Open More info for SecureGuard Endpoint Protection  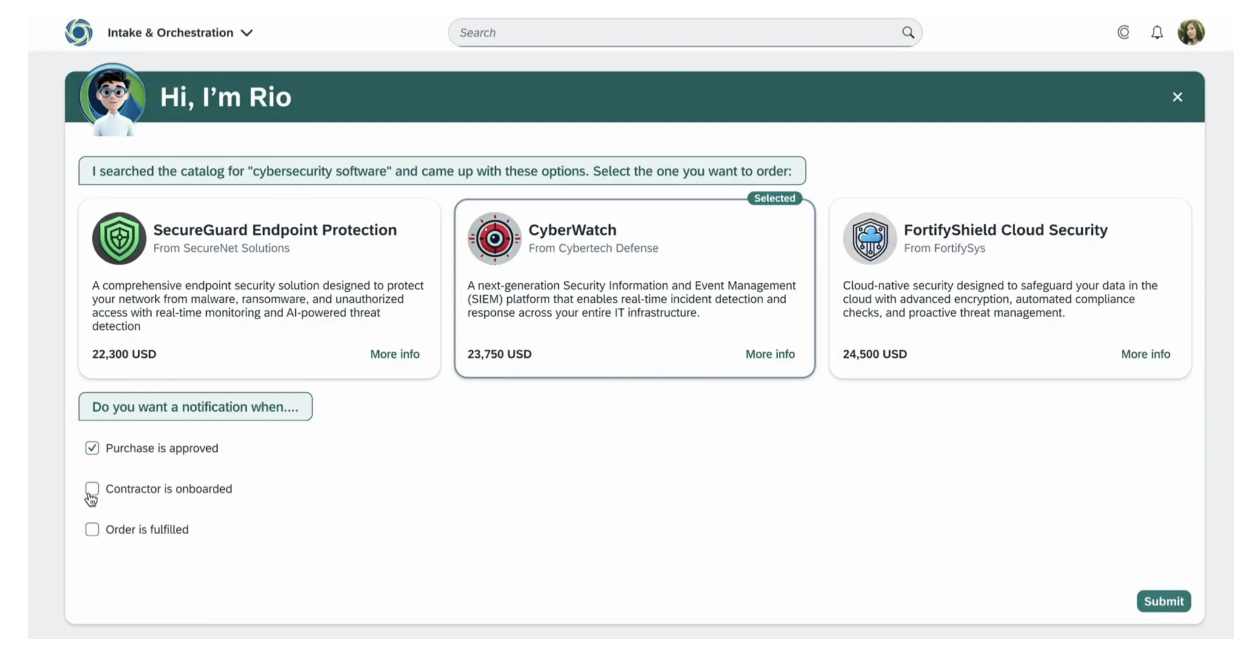394,354
